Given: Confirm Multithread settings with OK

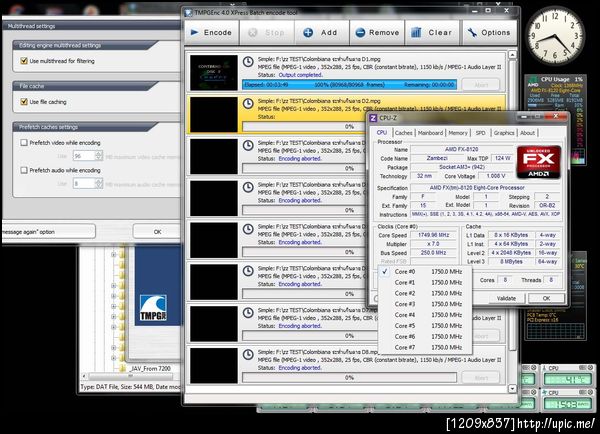Looking at the screenshot, I should pyautogui.click(x=157, y=232).
